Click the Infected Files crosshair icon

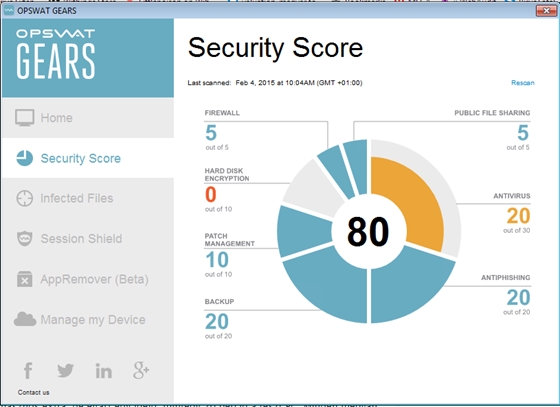(25, 198)
